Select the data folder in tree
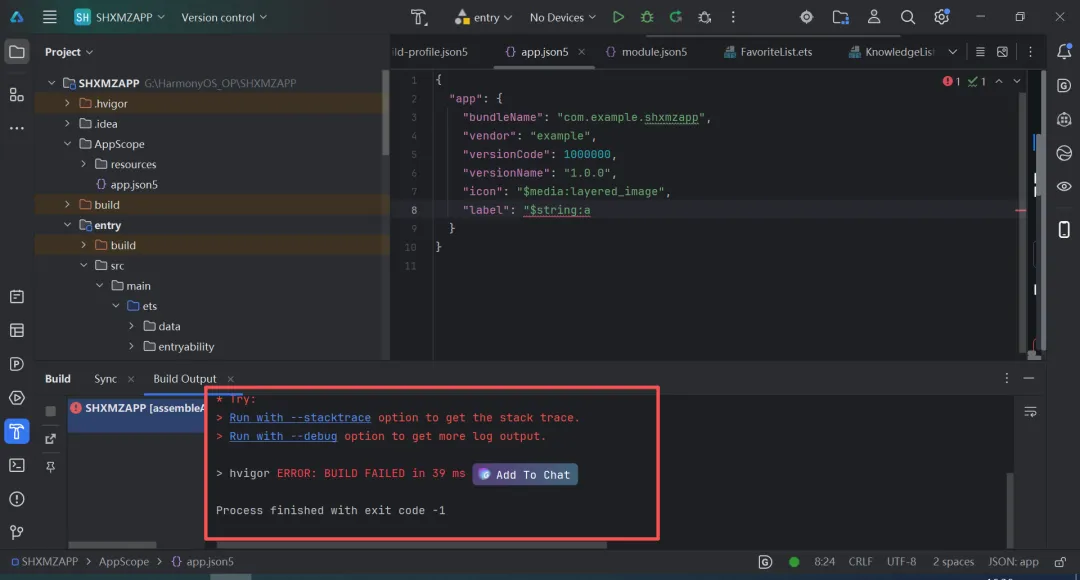Viewport: 1080px width, 580px height. [169, 327]
